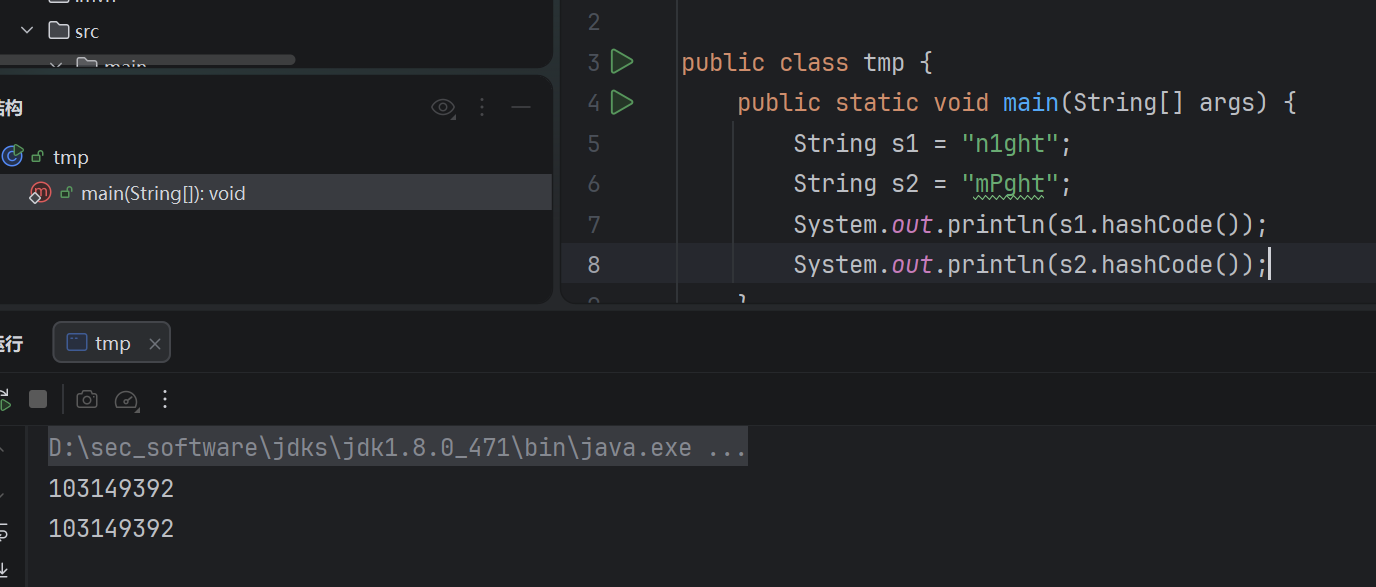This screenshot has width=1376, height=587.
Task: Toggle scroll to end of console
Action: (5, 570)
